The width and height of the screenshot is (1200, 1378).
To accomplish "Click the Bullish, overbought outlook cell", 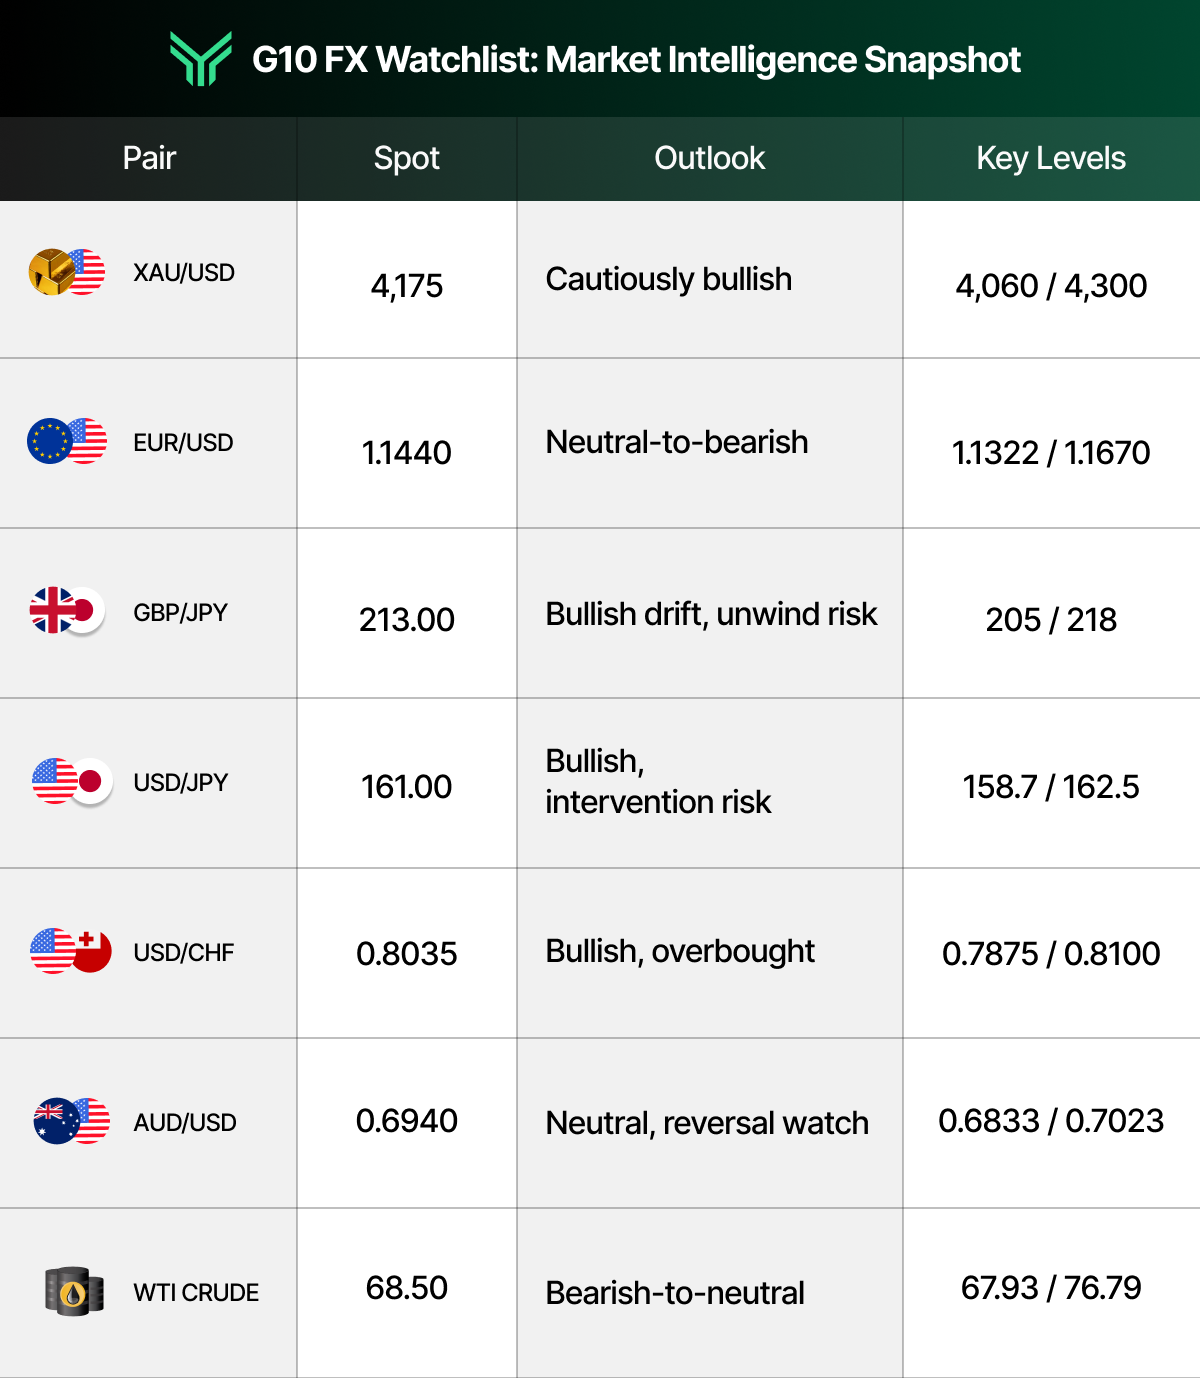I will (x=710, y=953).
